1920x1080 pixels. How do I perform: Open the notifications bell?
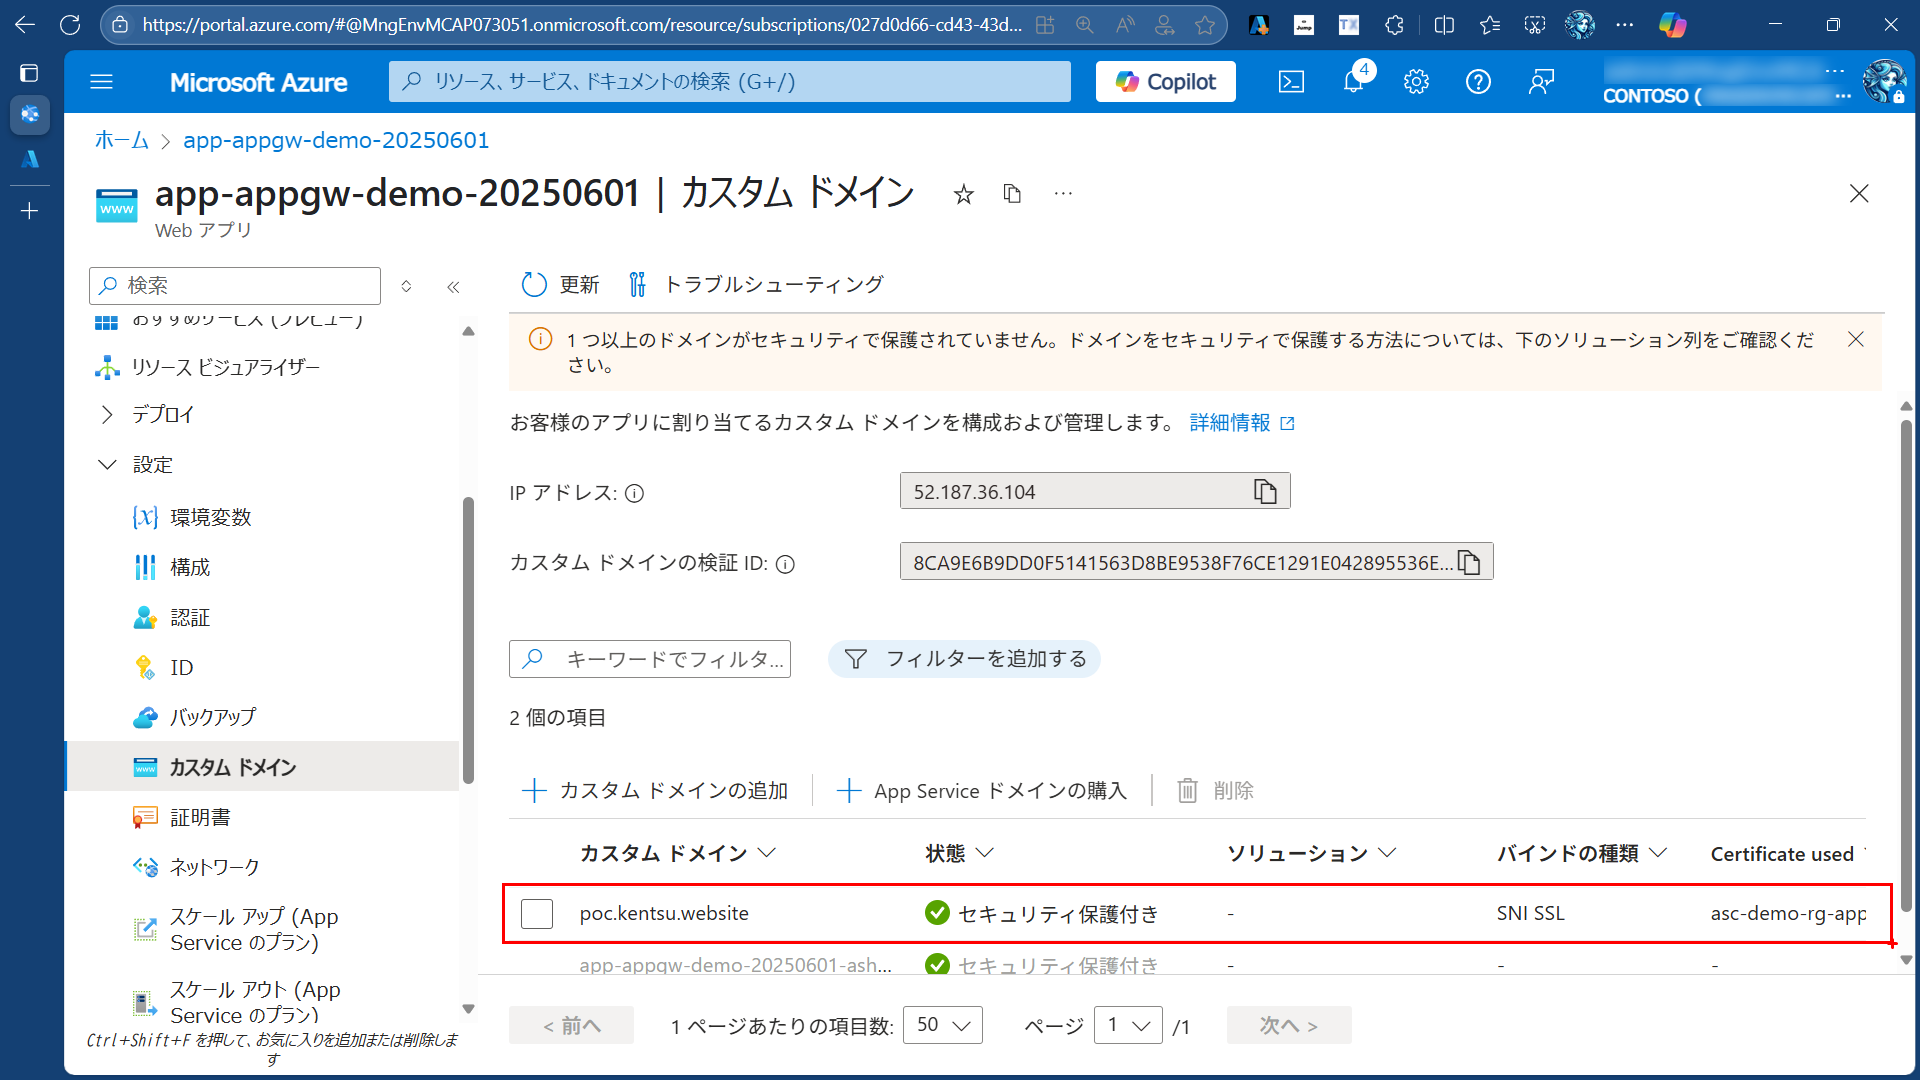click(1353, 82)
